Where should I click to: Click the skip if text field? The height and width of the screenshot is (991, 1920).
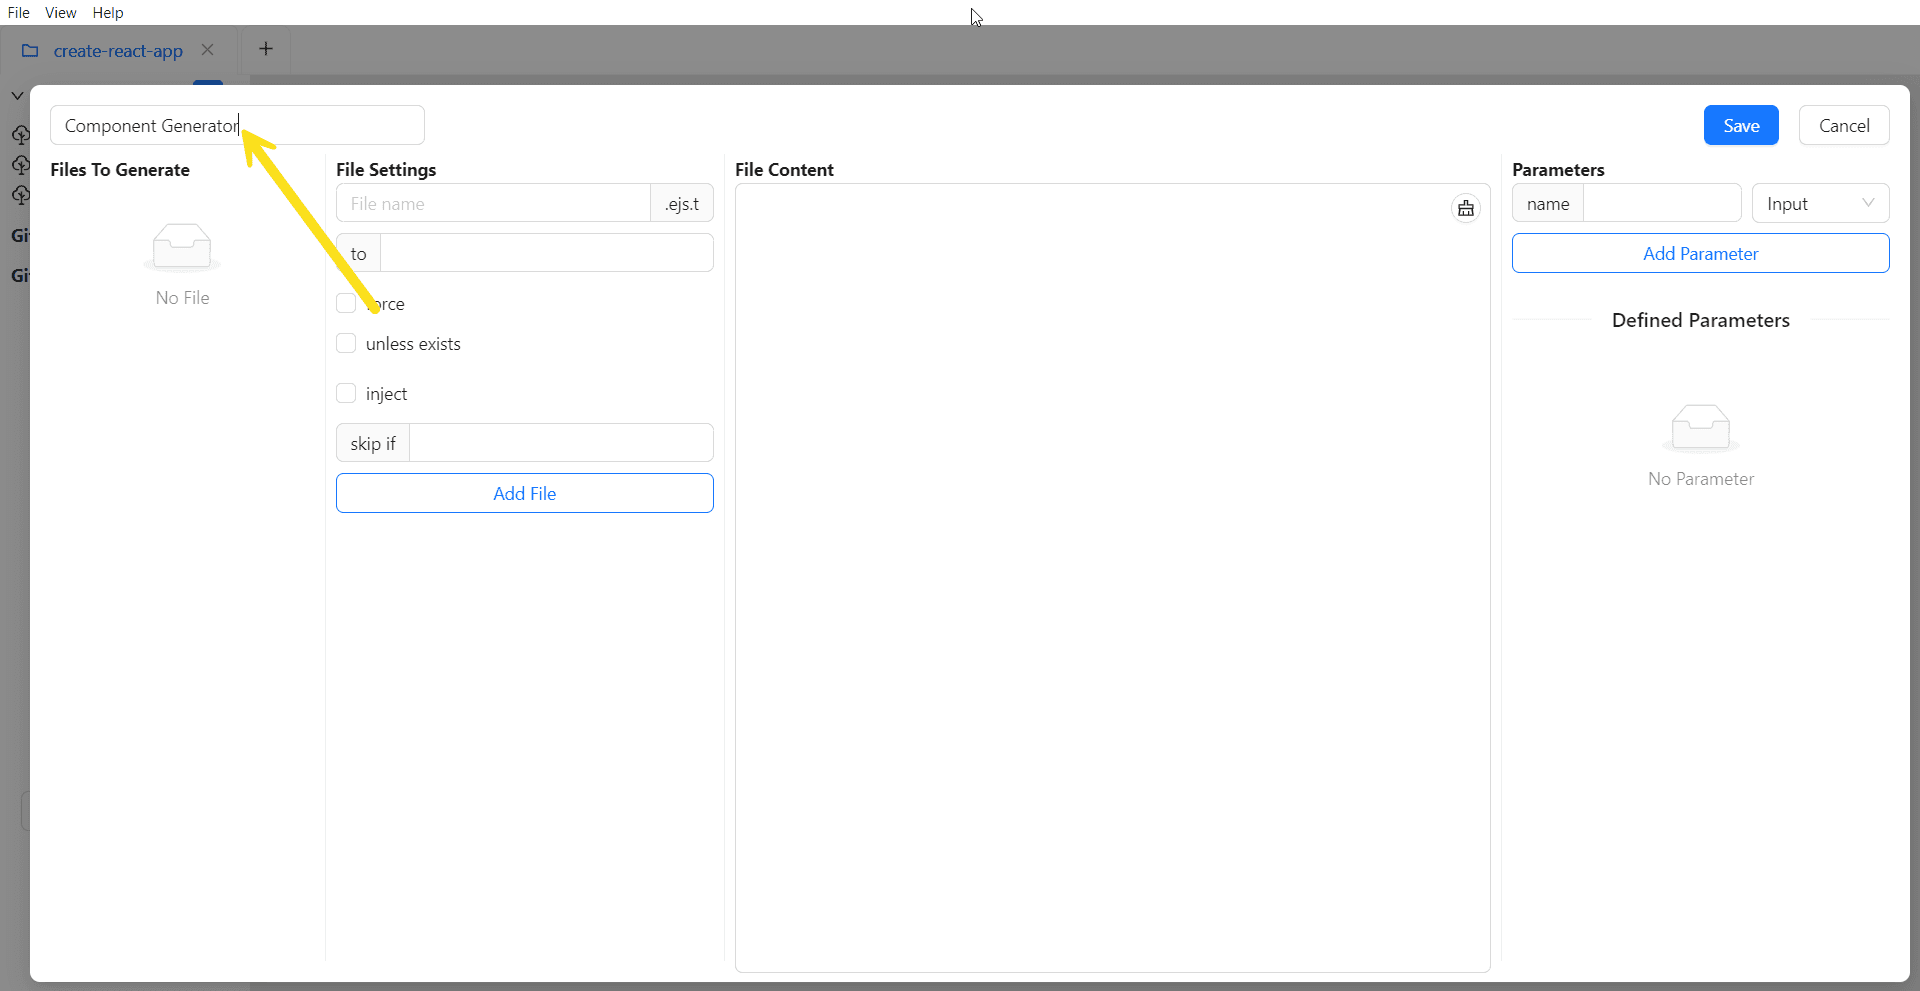[x=560, y=443]
